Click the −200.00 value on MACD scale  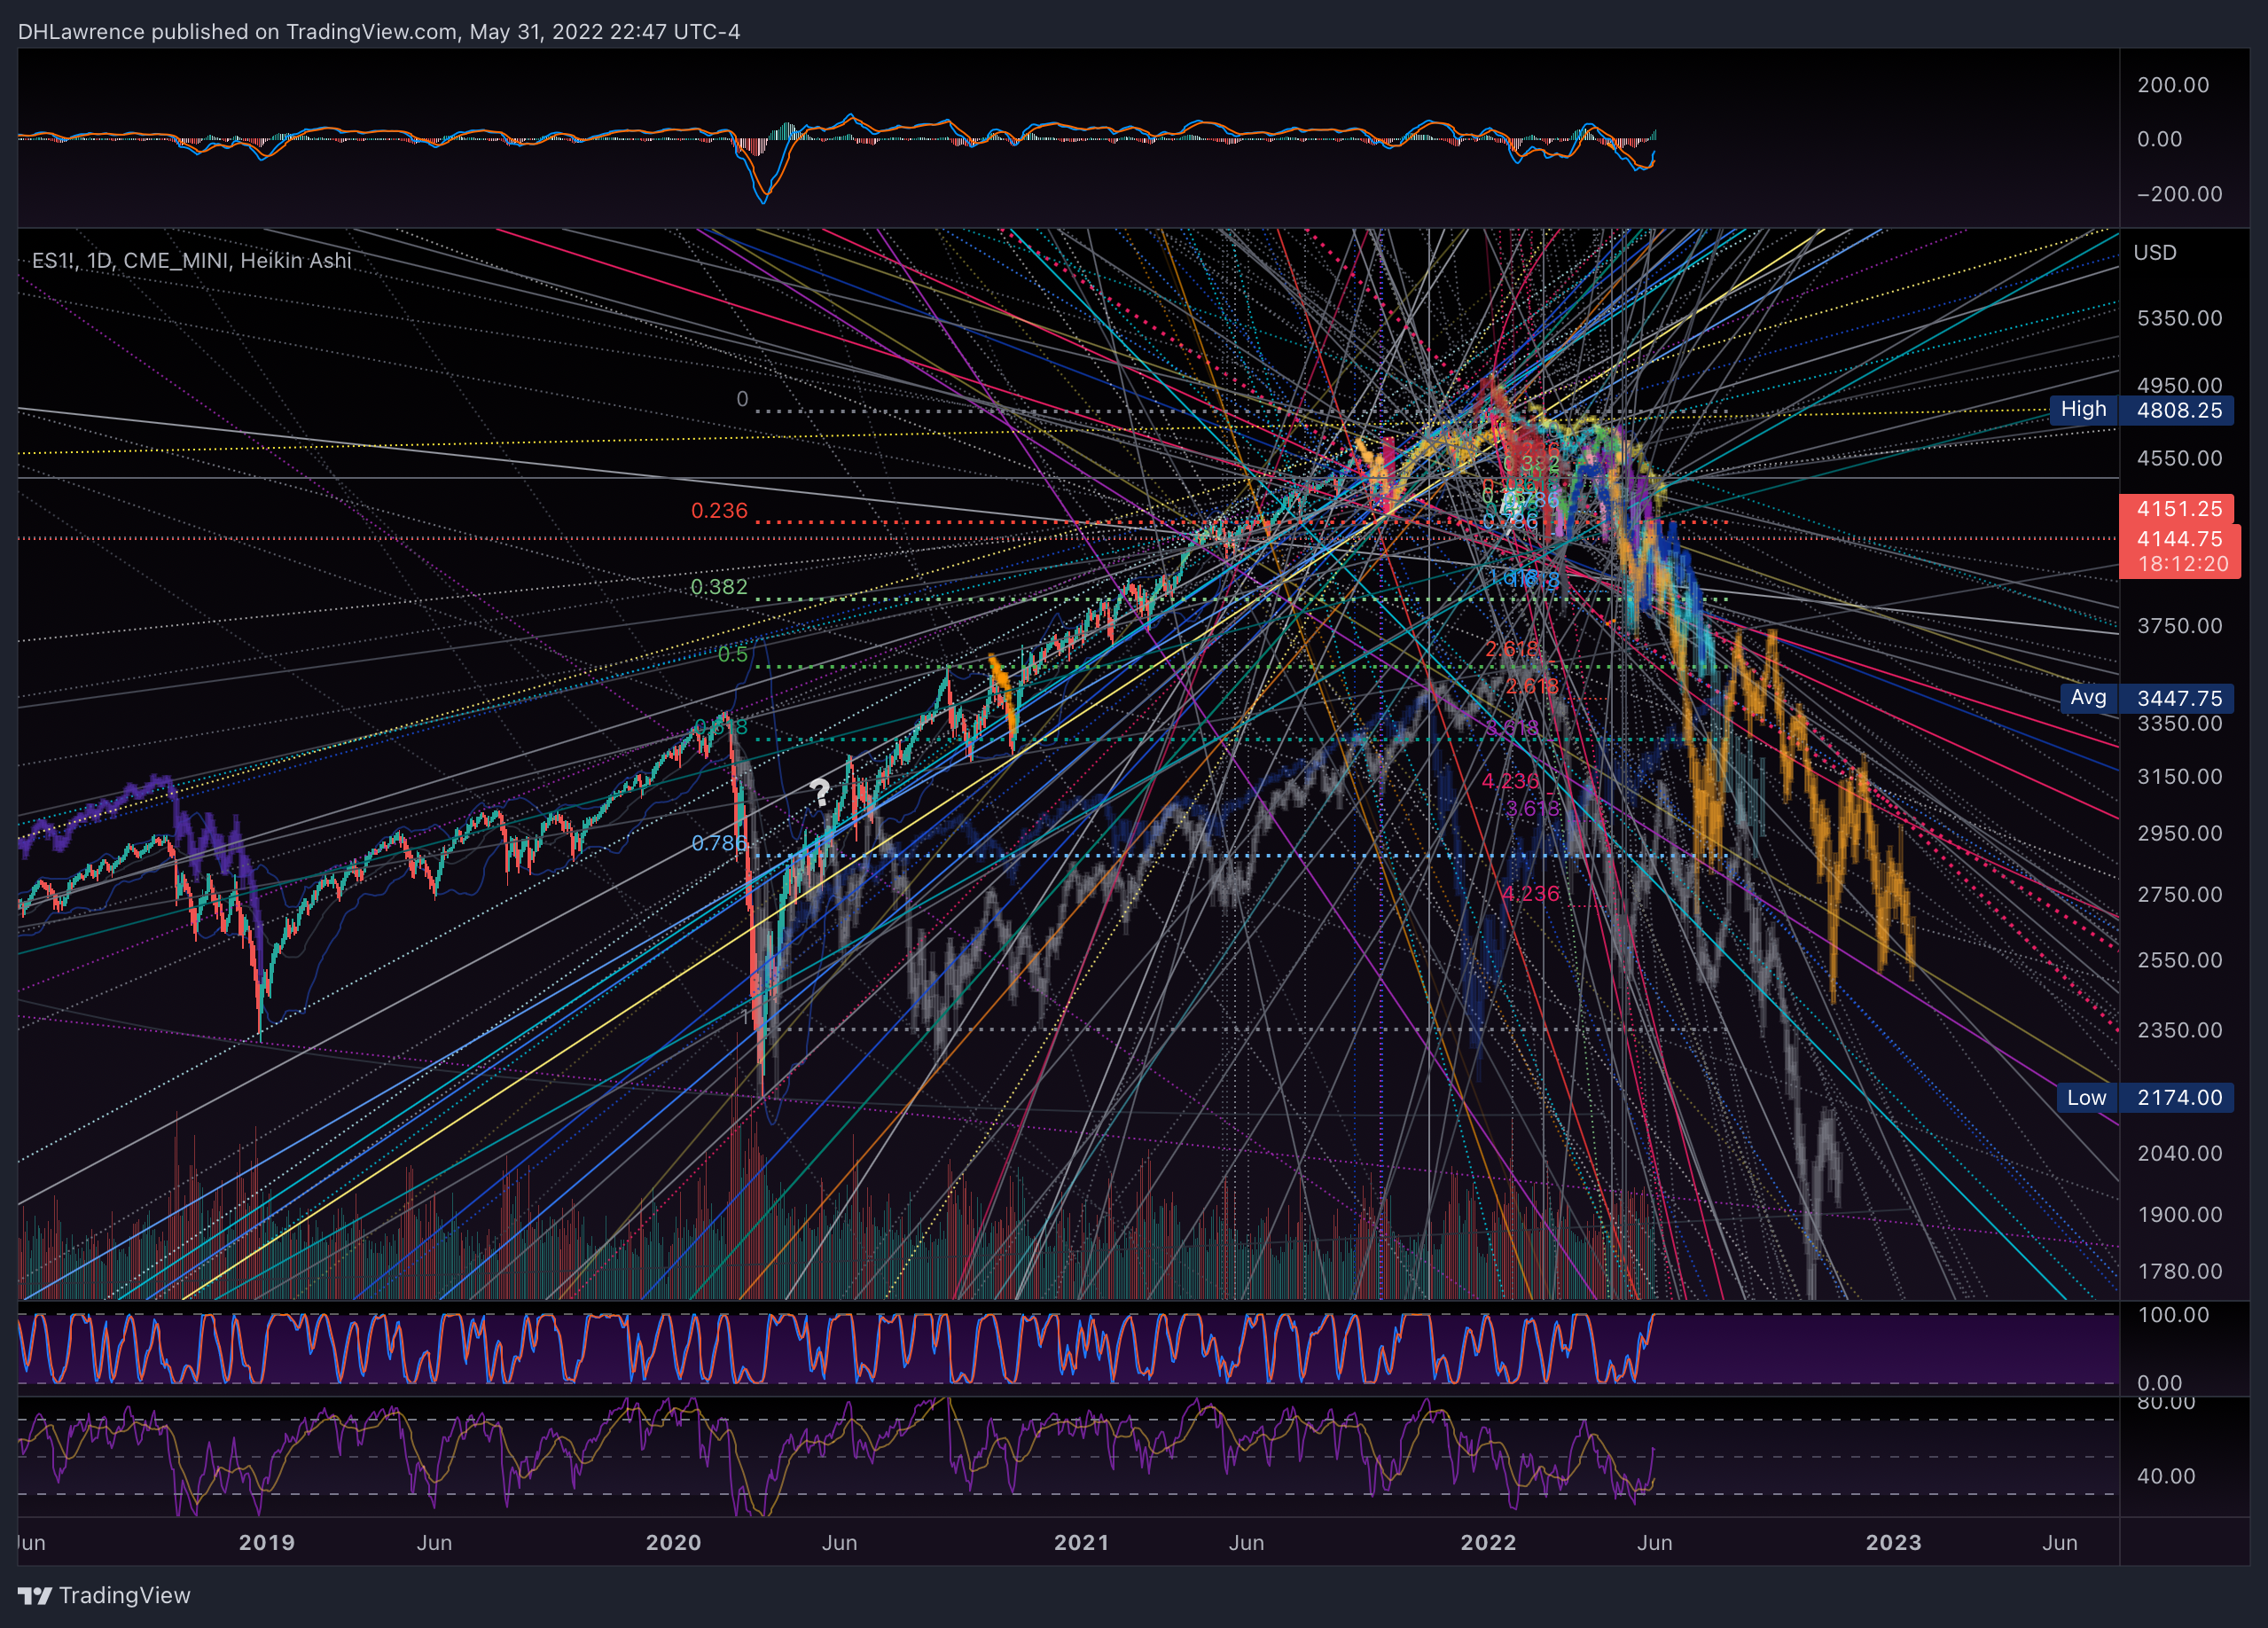[x=2179, y=194]
